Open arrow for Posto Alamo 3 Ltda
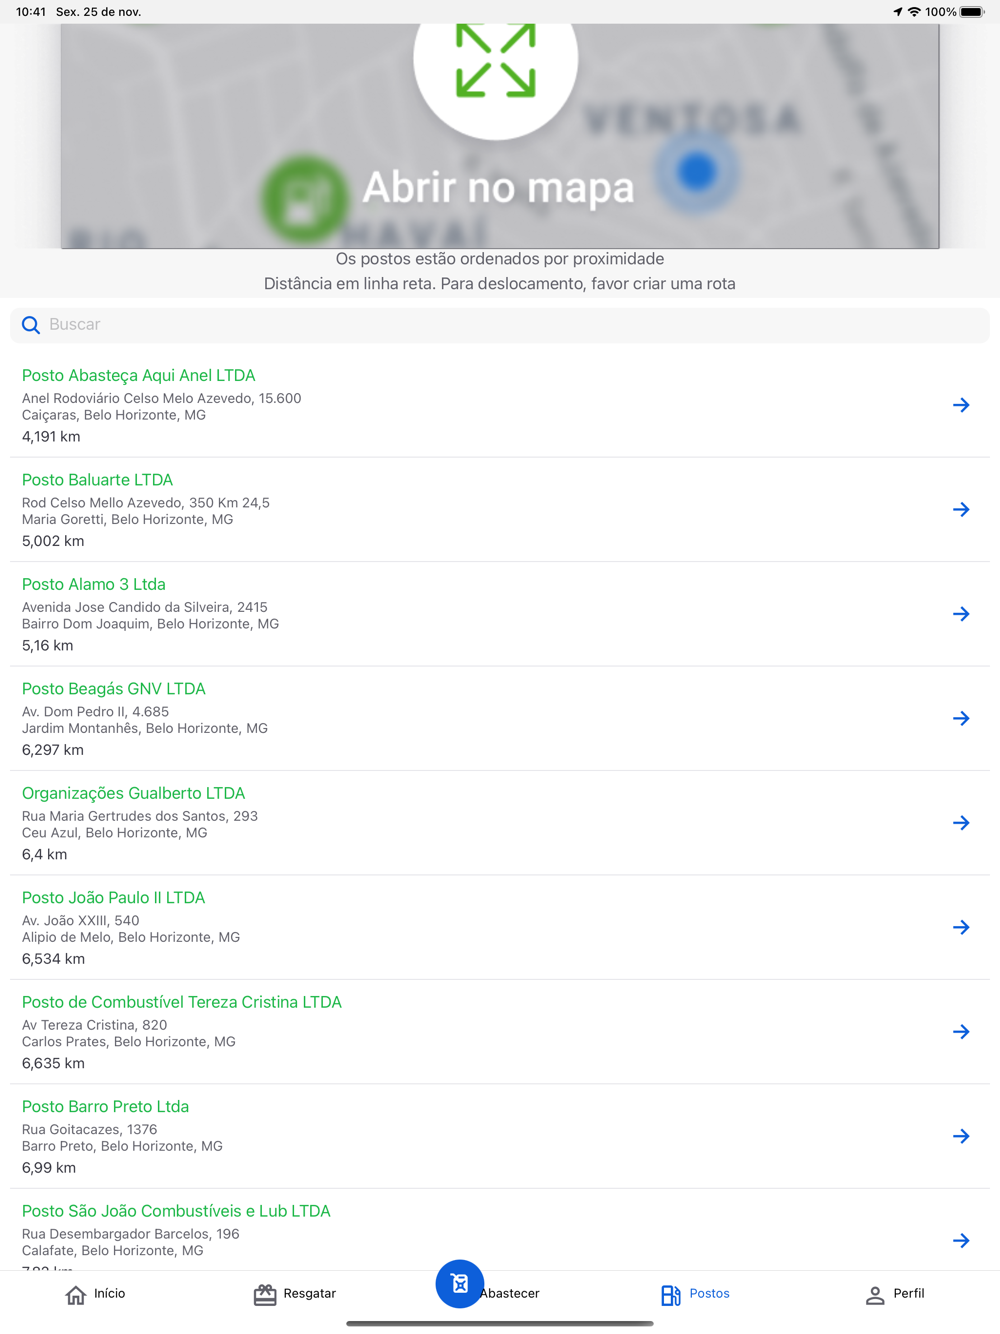The width and height of the screenshot is (1000, 1334). pyautogui.click(x=961, y=614)
